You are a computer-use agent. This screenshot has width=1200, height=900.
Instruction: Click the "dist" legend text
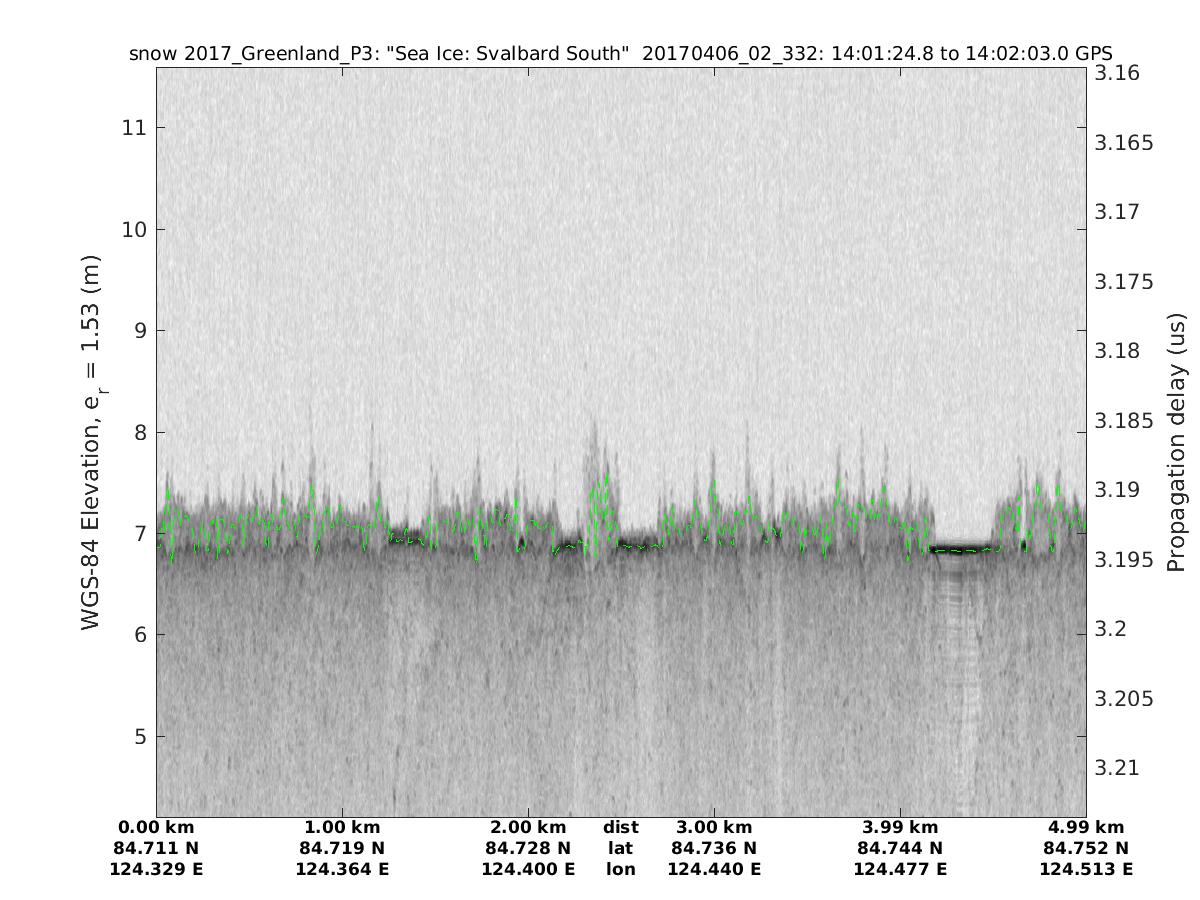[x=620, y=827]
